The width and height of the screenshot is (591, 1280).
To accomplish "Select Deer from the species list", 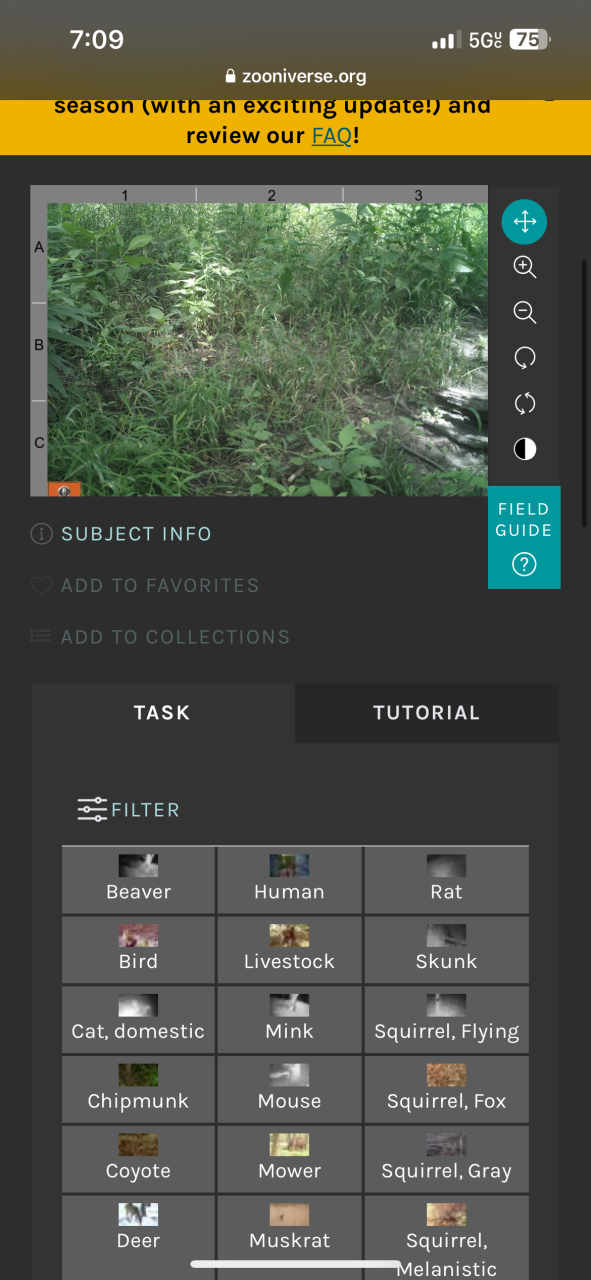I will coord(139,1229).
